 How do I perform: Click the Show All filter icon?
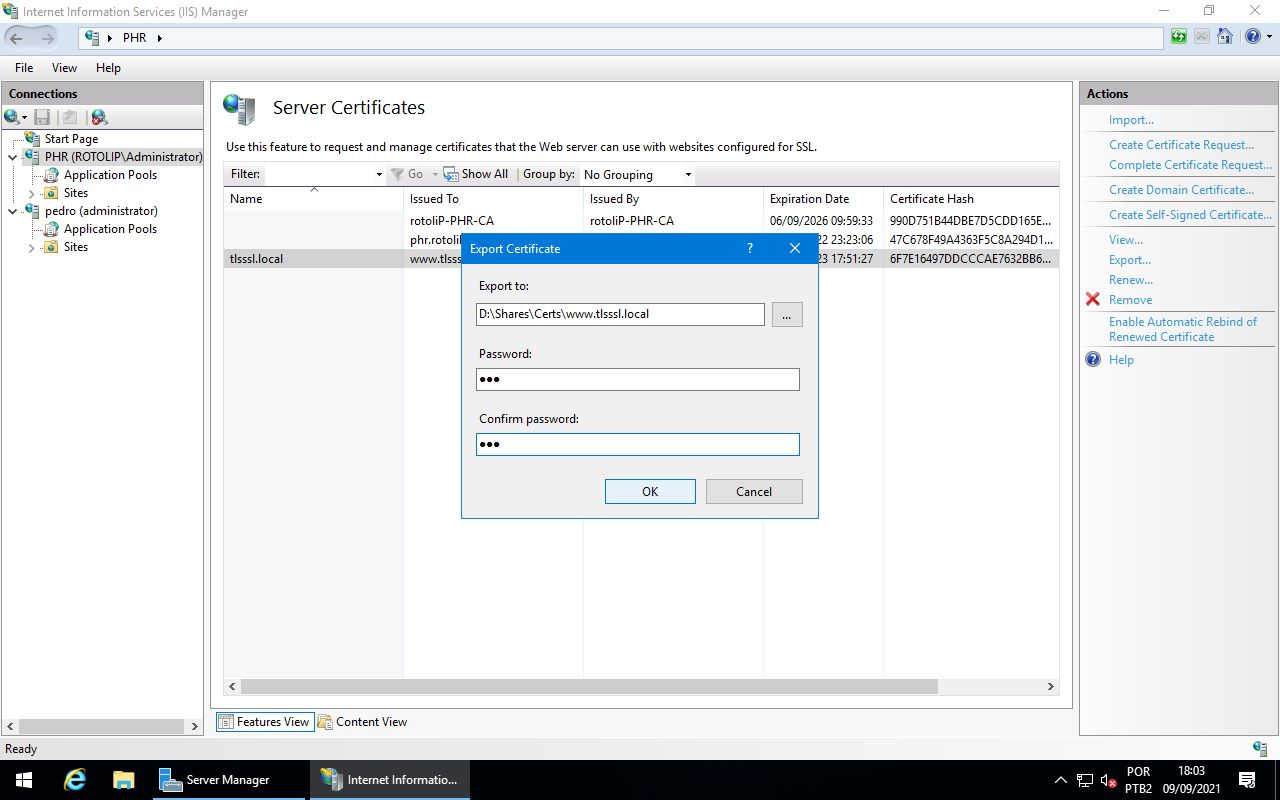(450, 174)
